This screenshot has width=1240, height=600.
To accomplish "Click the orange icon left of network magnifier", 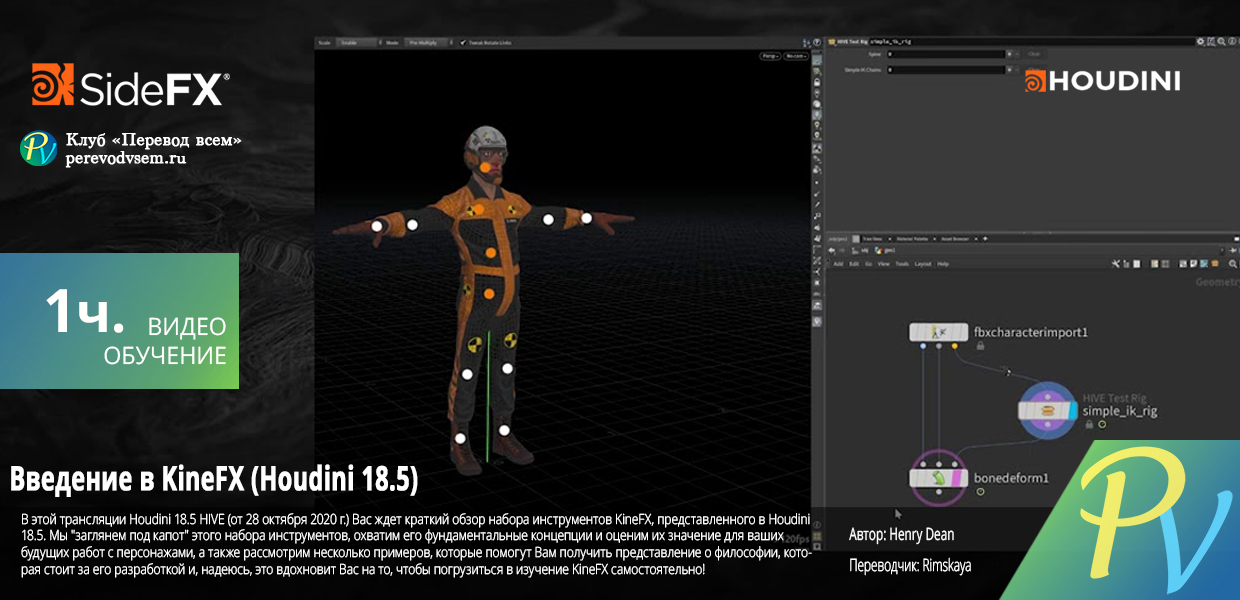I will point(1215,264).
